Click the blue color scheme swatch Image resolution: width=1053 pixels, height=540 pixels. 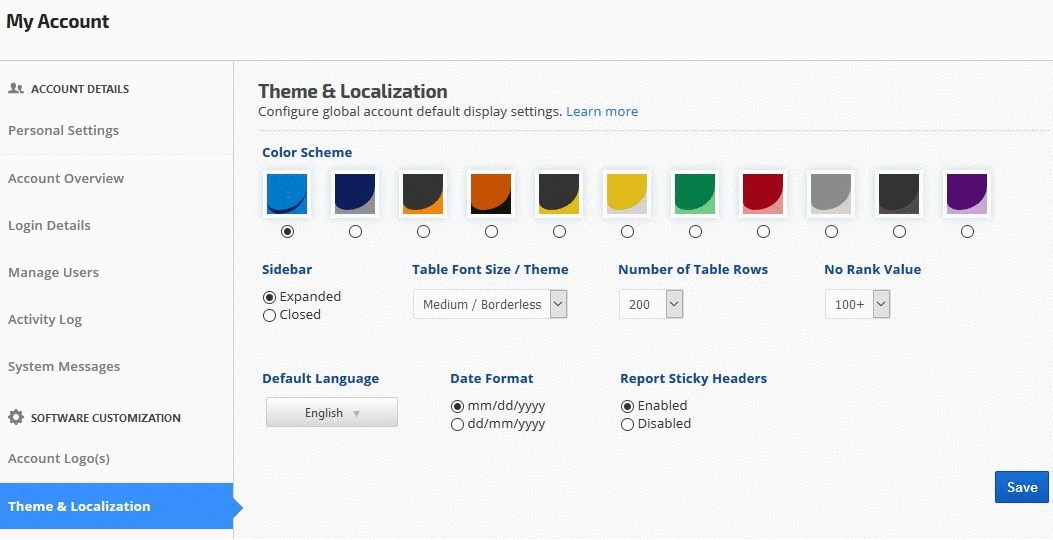(x=287, y=194)
